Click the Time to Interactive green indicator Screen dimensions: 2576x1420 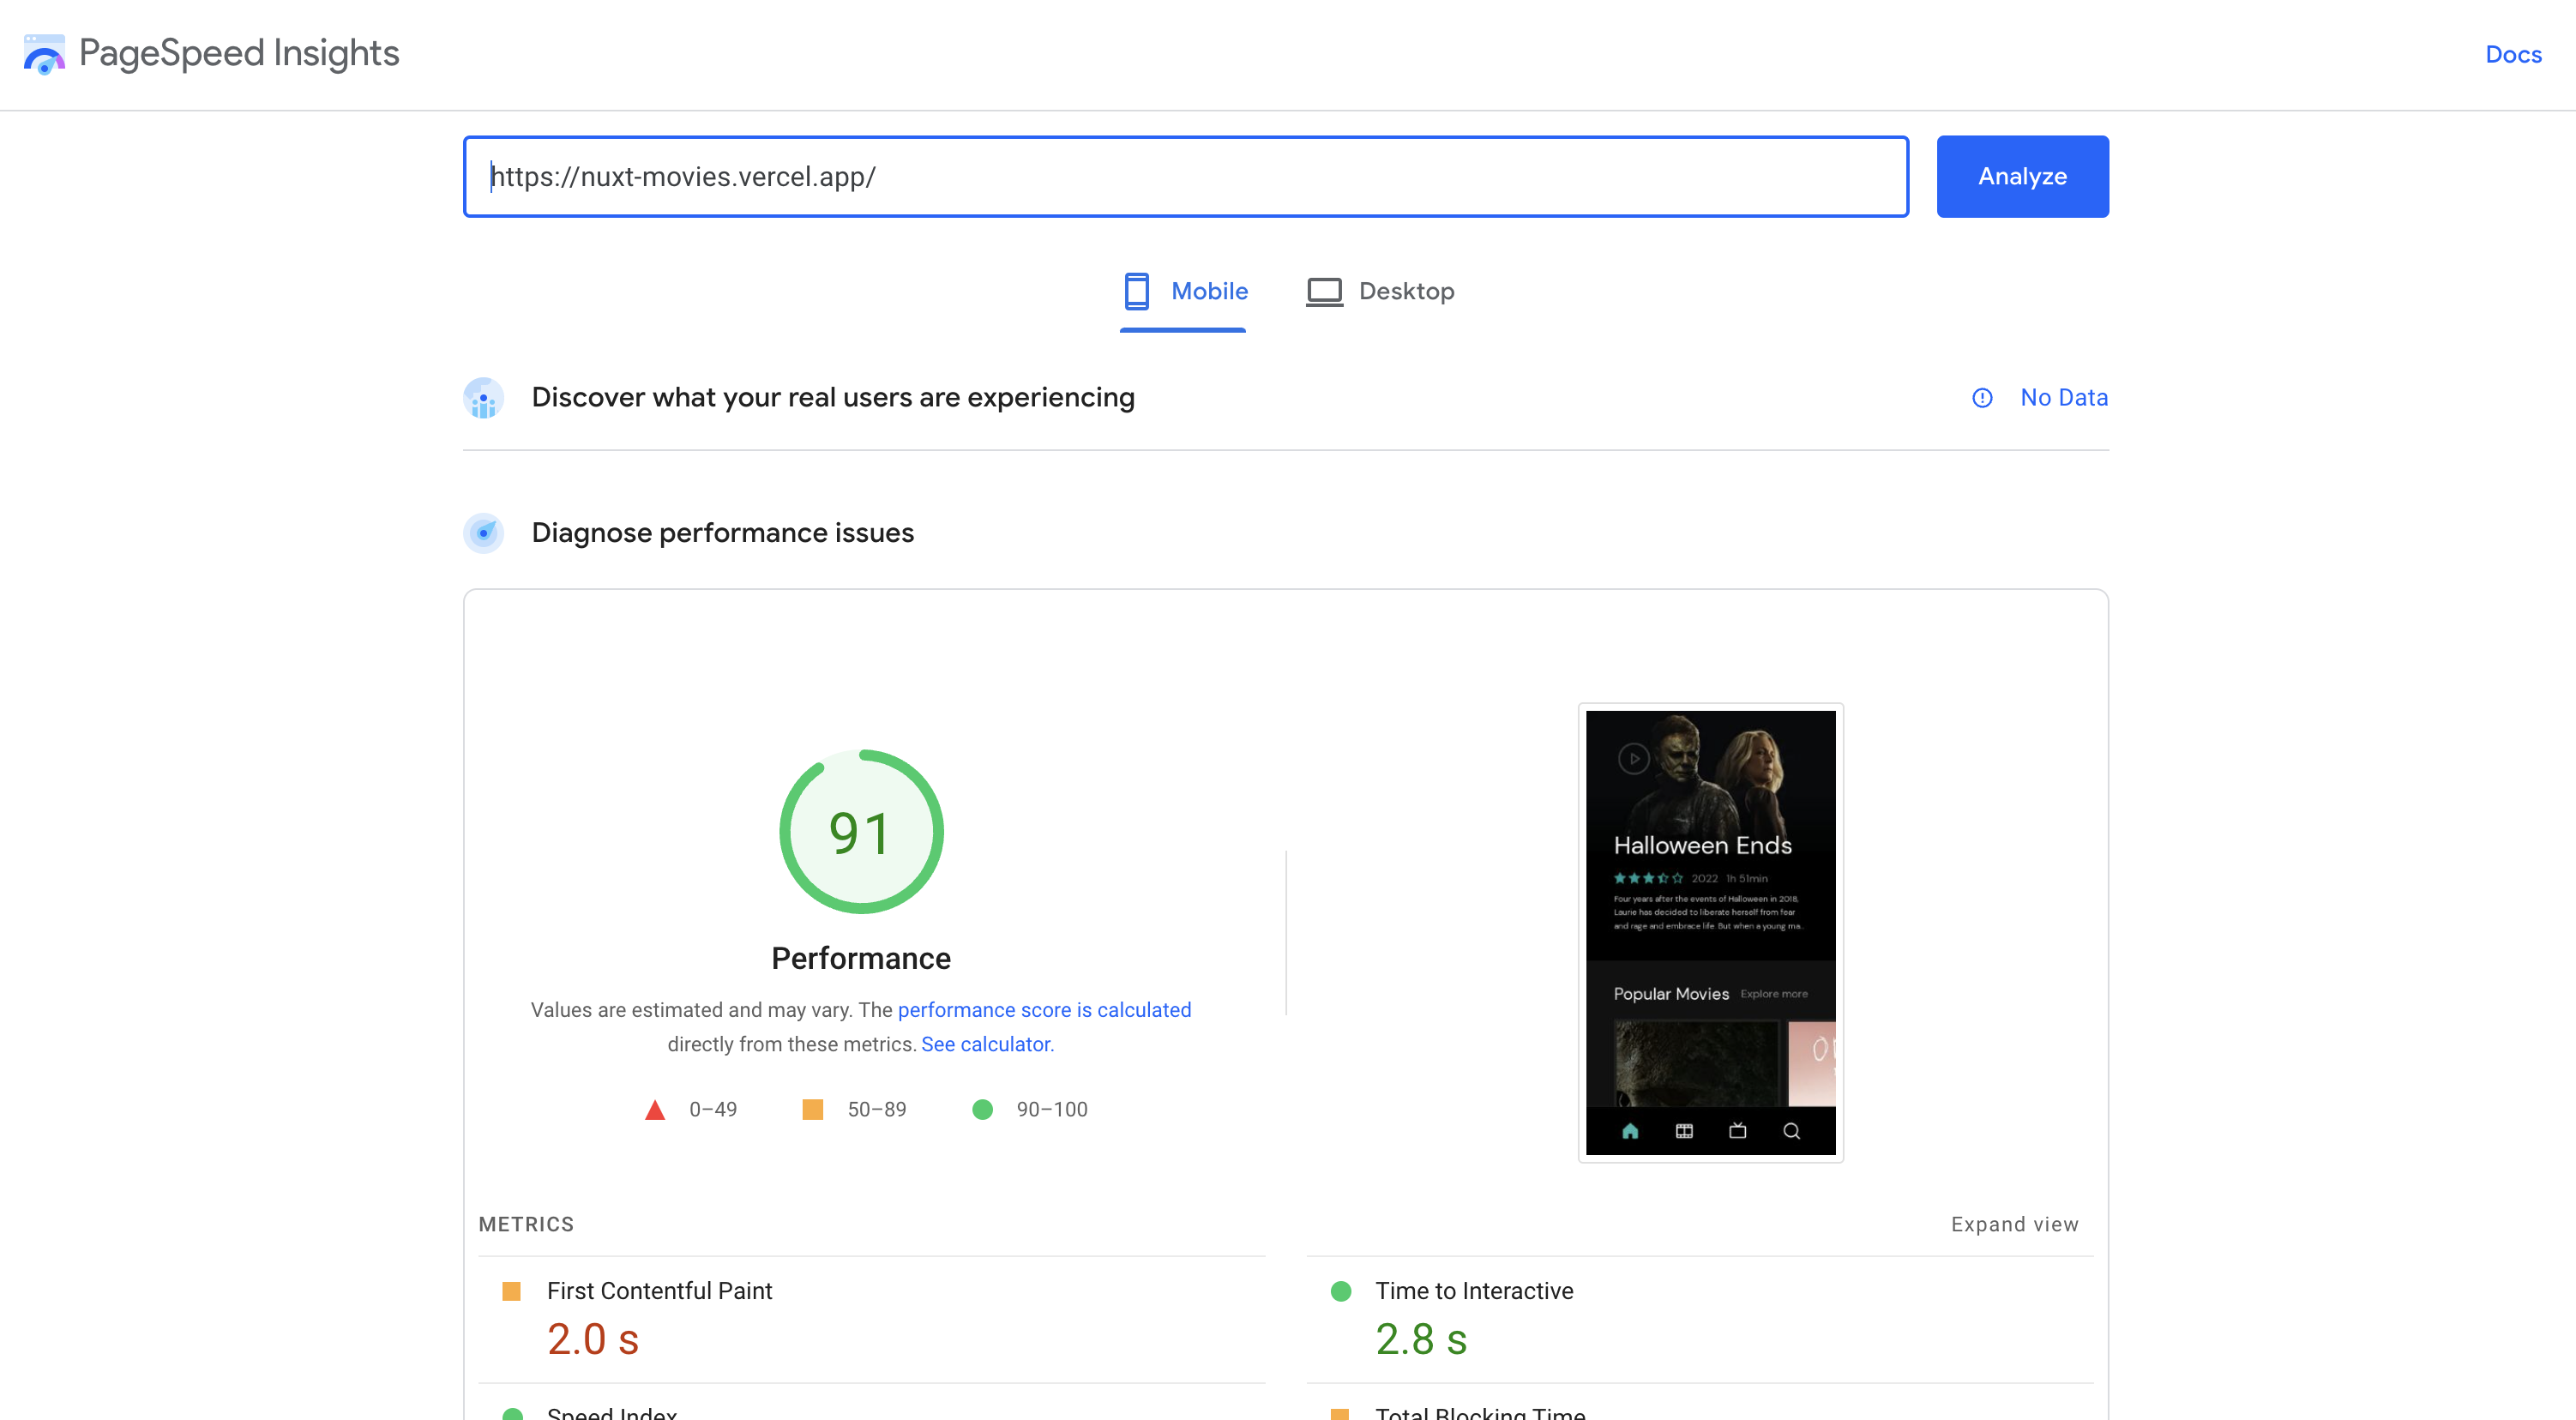coord(1341,1291)
